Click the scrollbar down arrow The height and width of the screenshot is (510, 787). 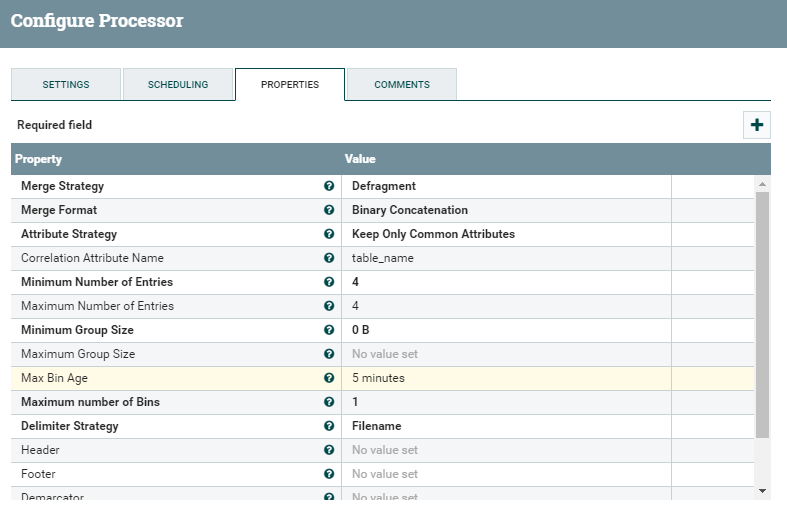coord(763,491)
